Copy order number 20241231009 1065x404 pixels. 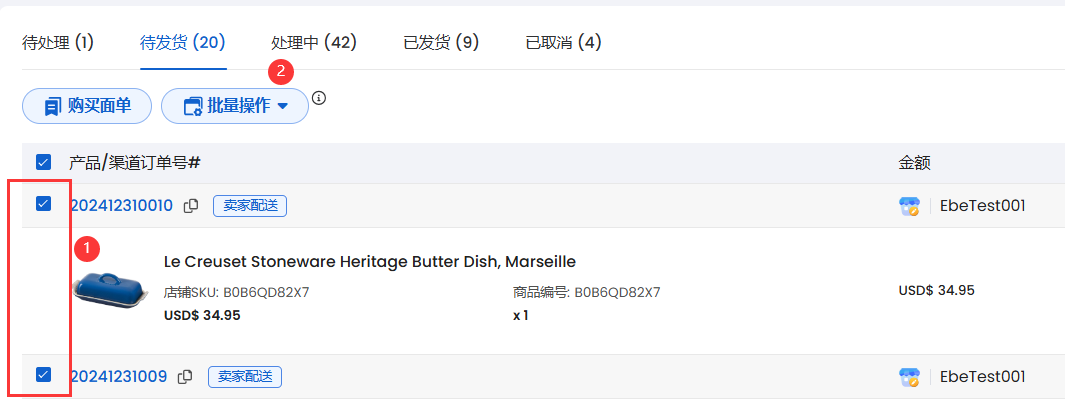185,377
